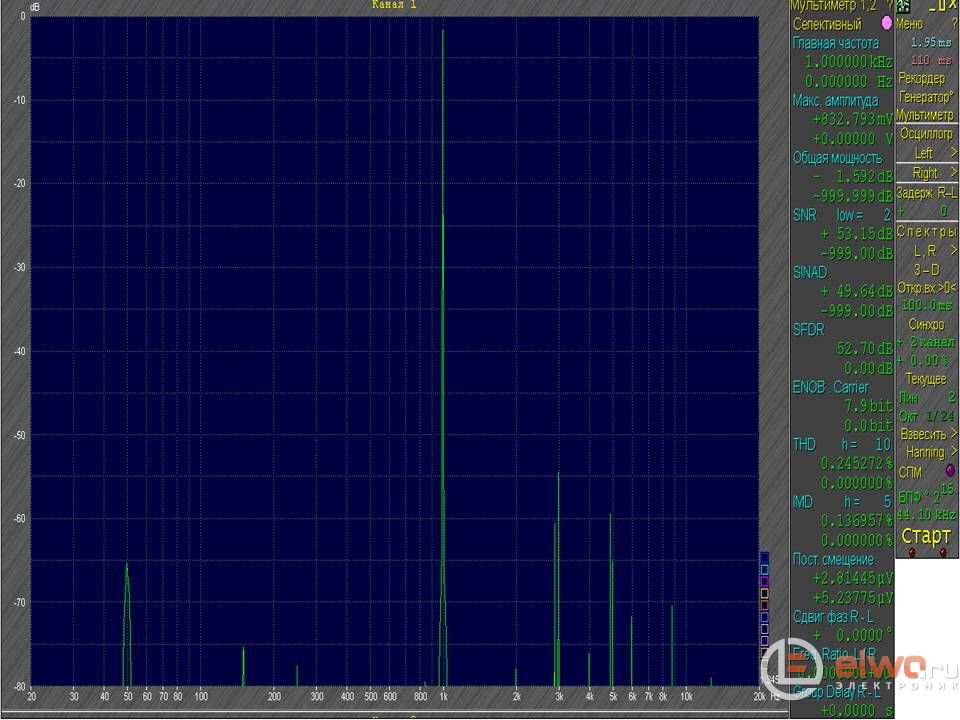Expand the Right channel submenu

927,173
